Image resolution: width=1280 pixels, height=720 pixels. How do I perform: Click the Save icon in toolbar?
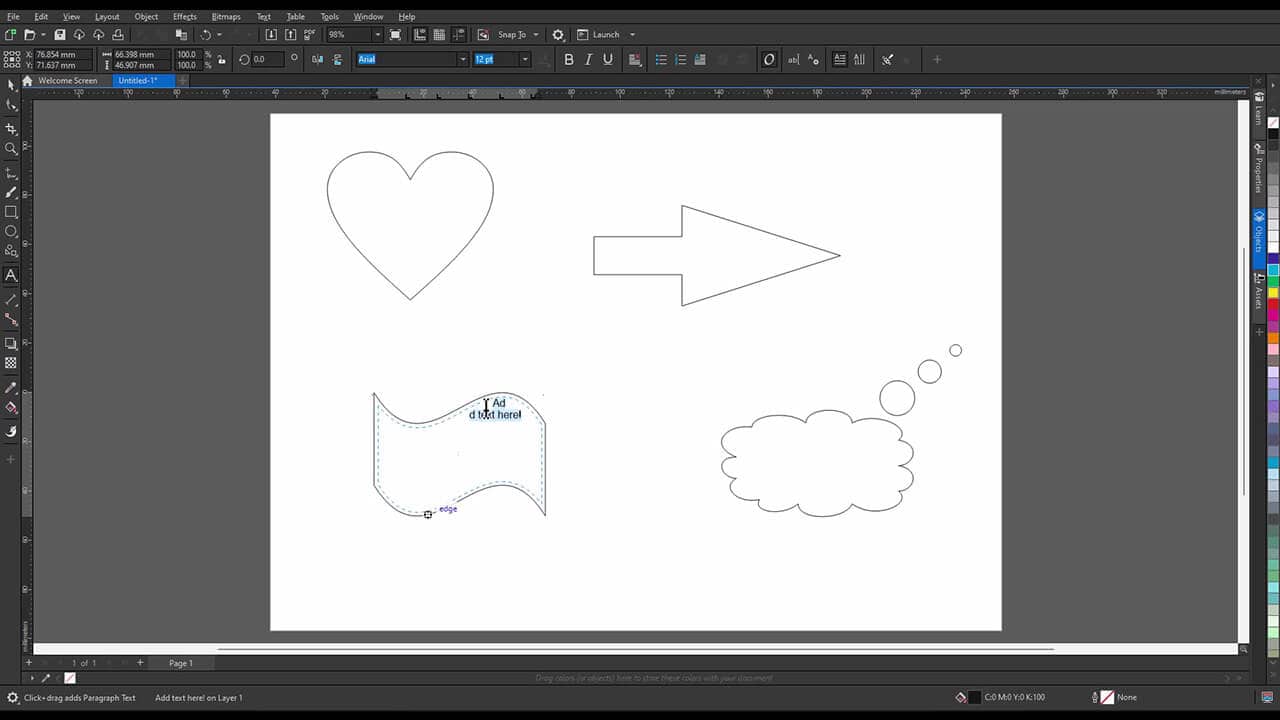coord(60,35)
